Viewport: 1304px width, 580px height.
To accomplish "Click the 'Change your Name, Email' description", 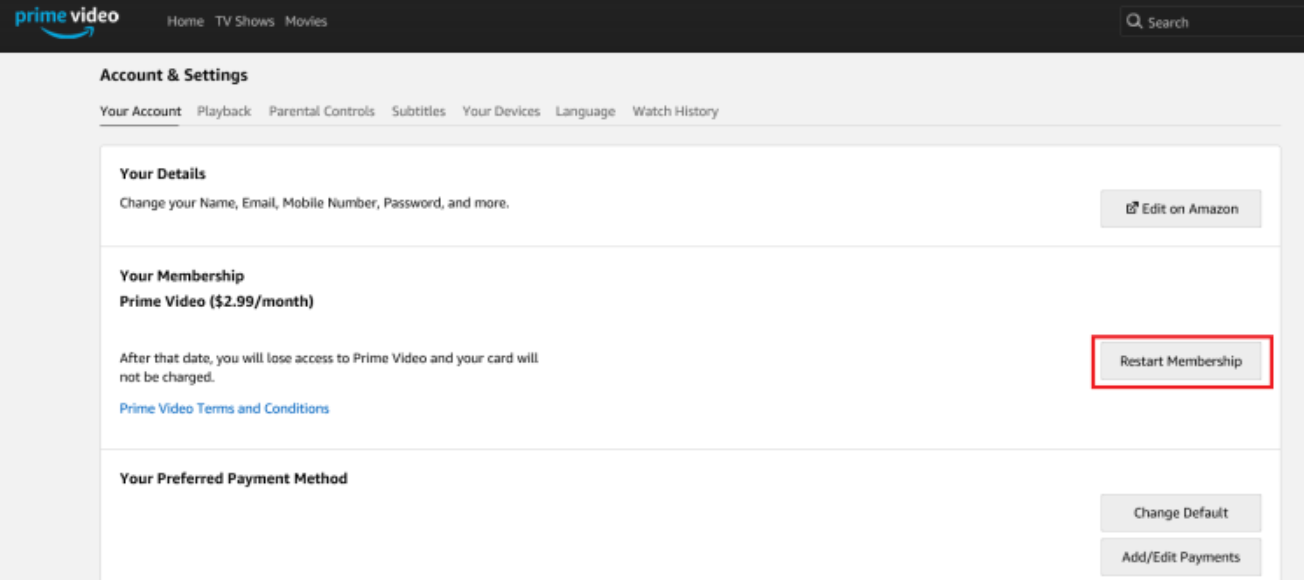I will point(314,203).
